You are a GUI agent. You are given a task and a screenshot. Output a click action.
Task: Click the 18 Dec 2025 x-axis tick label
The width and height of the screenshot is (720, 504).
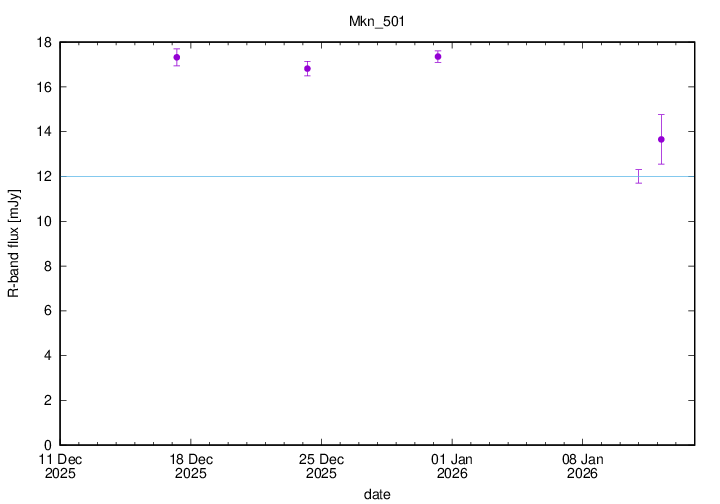coord(191,466)
